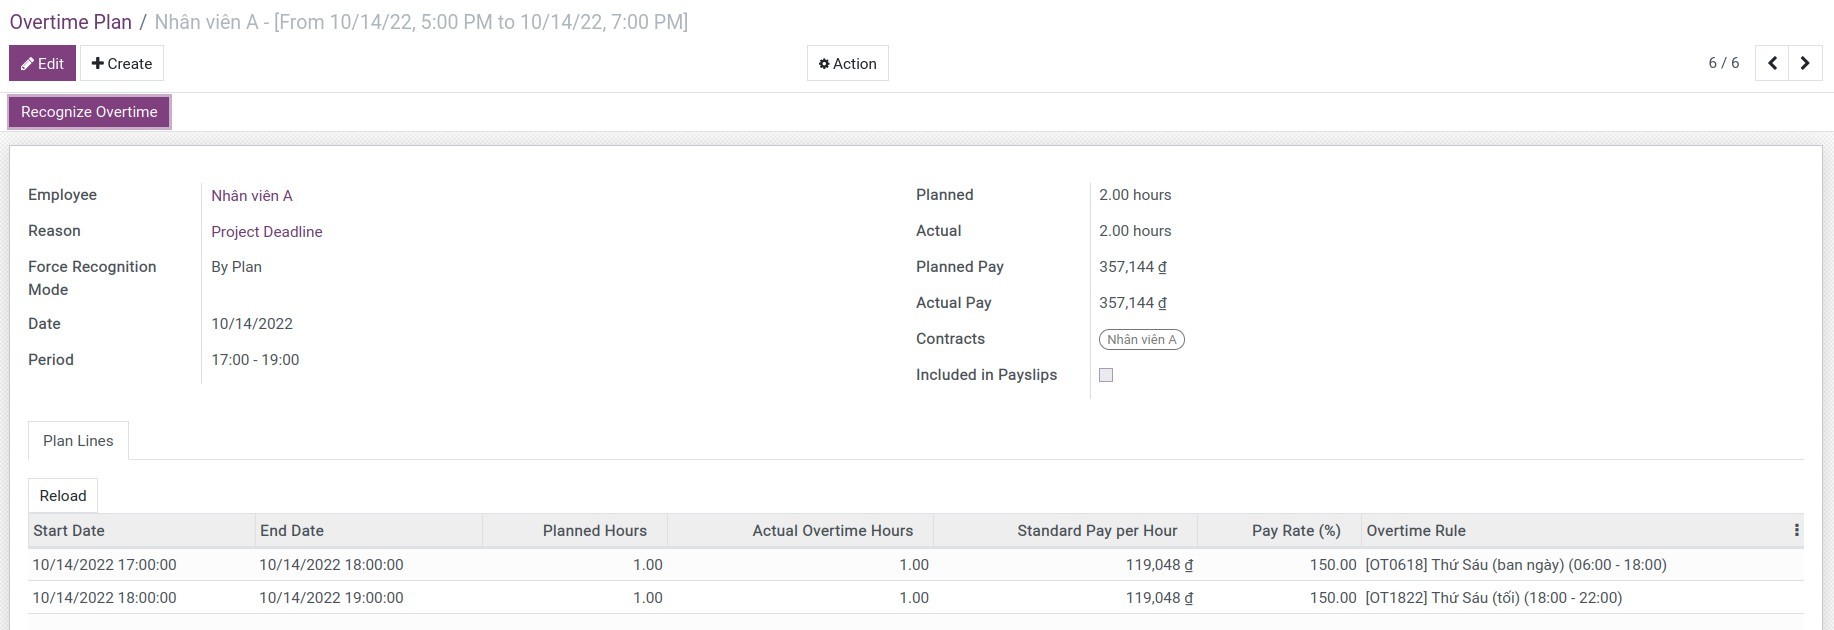Viewport: 1834px width, 630px height.
Task: Open the OT1822 overtime rule row
Action: coord(1493,598)
